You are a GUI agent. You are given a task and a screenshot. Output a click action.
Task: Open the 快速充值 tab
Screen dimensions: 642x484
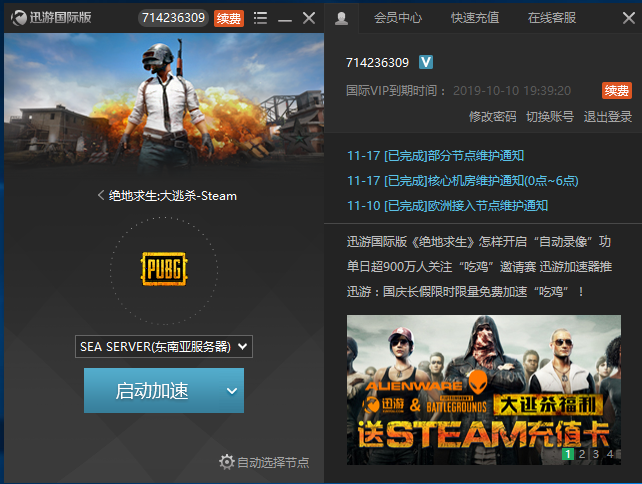point(475,18)
